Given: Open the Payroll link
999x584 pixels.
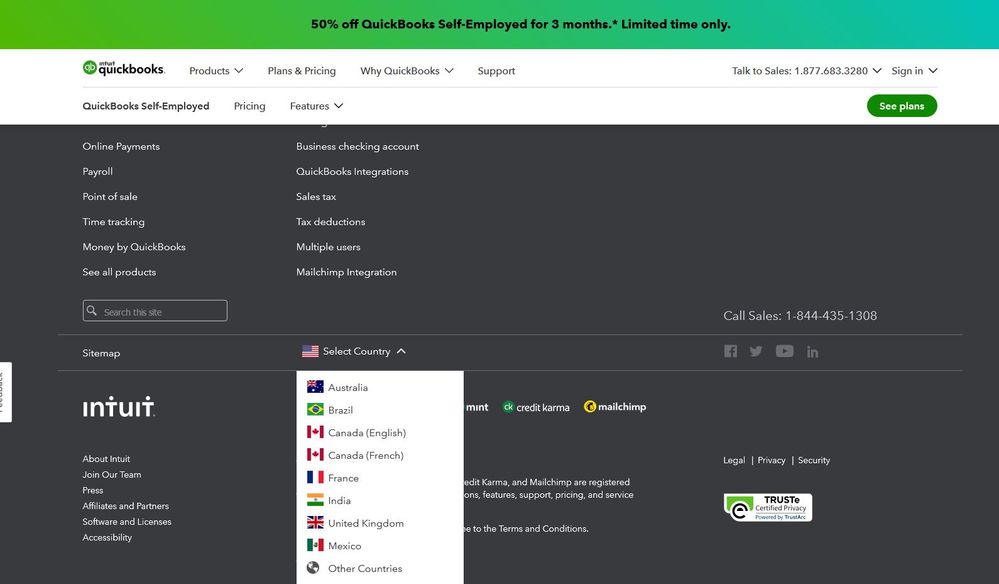Looking at the screenshot, I should (97, 171).
